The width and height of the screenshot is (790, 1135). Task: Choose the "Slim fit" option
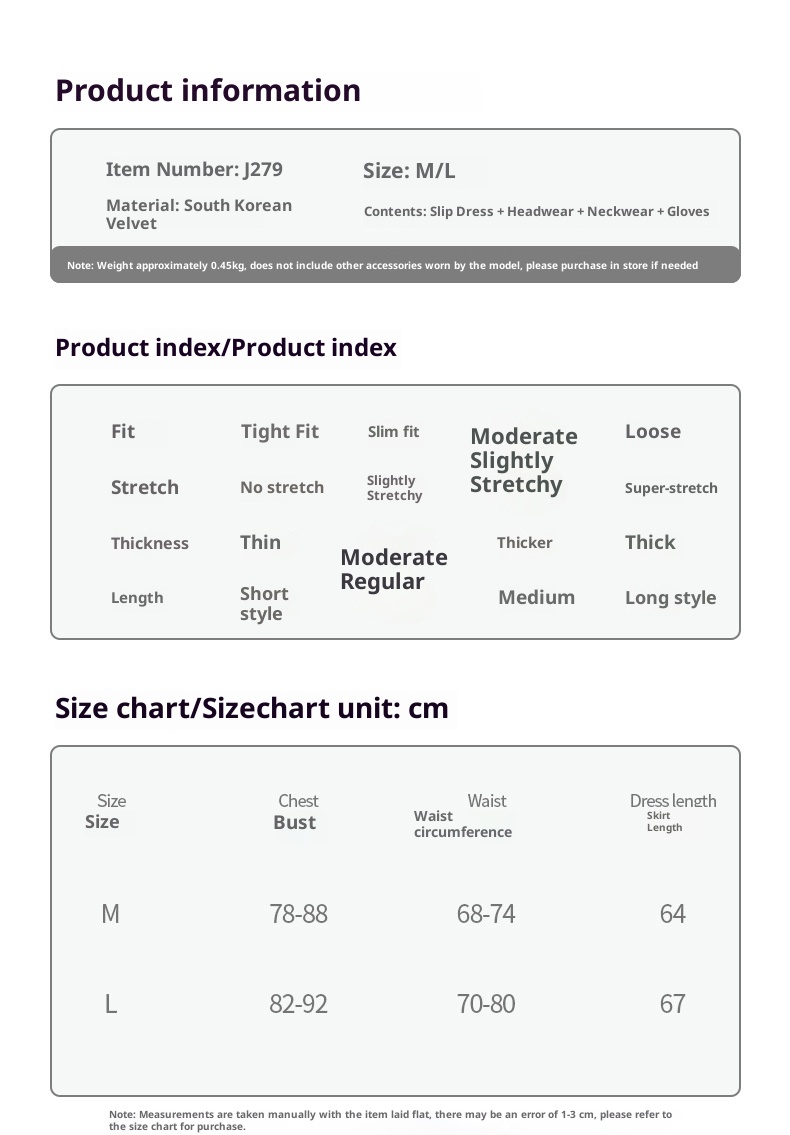[393, 432]
